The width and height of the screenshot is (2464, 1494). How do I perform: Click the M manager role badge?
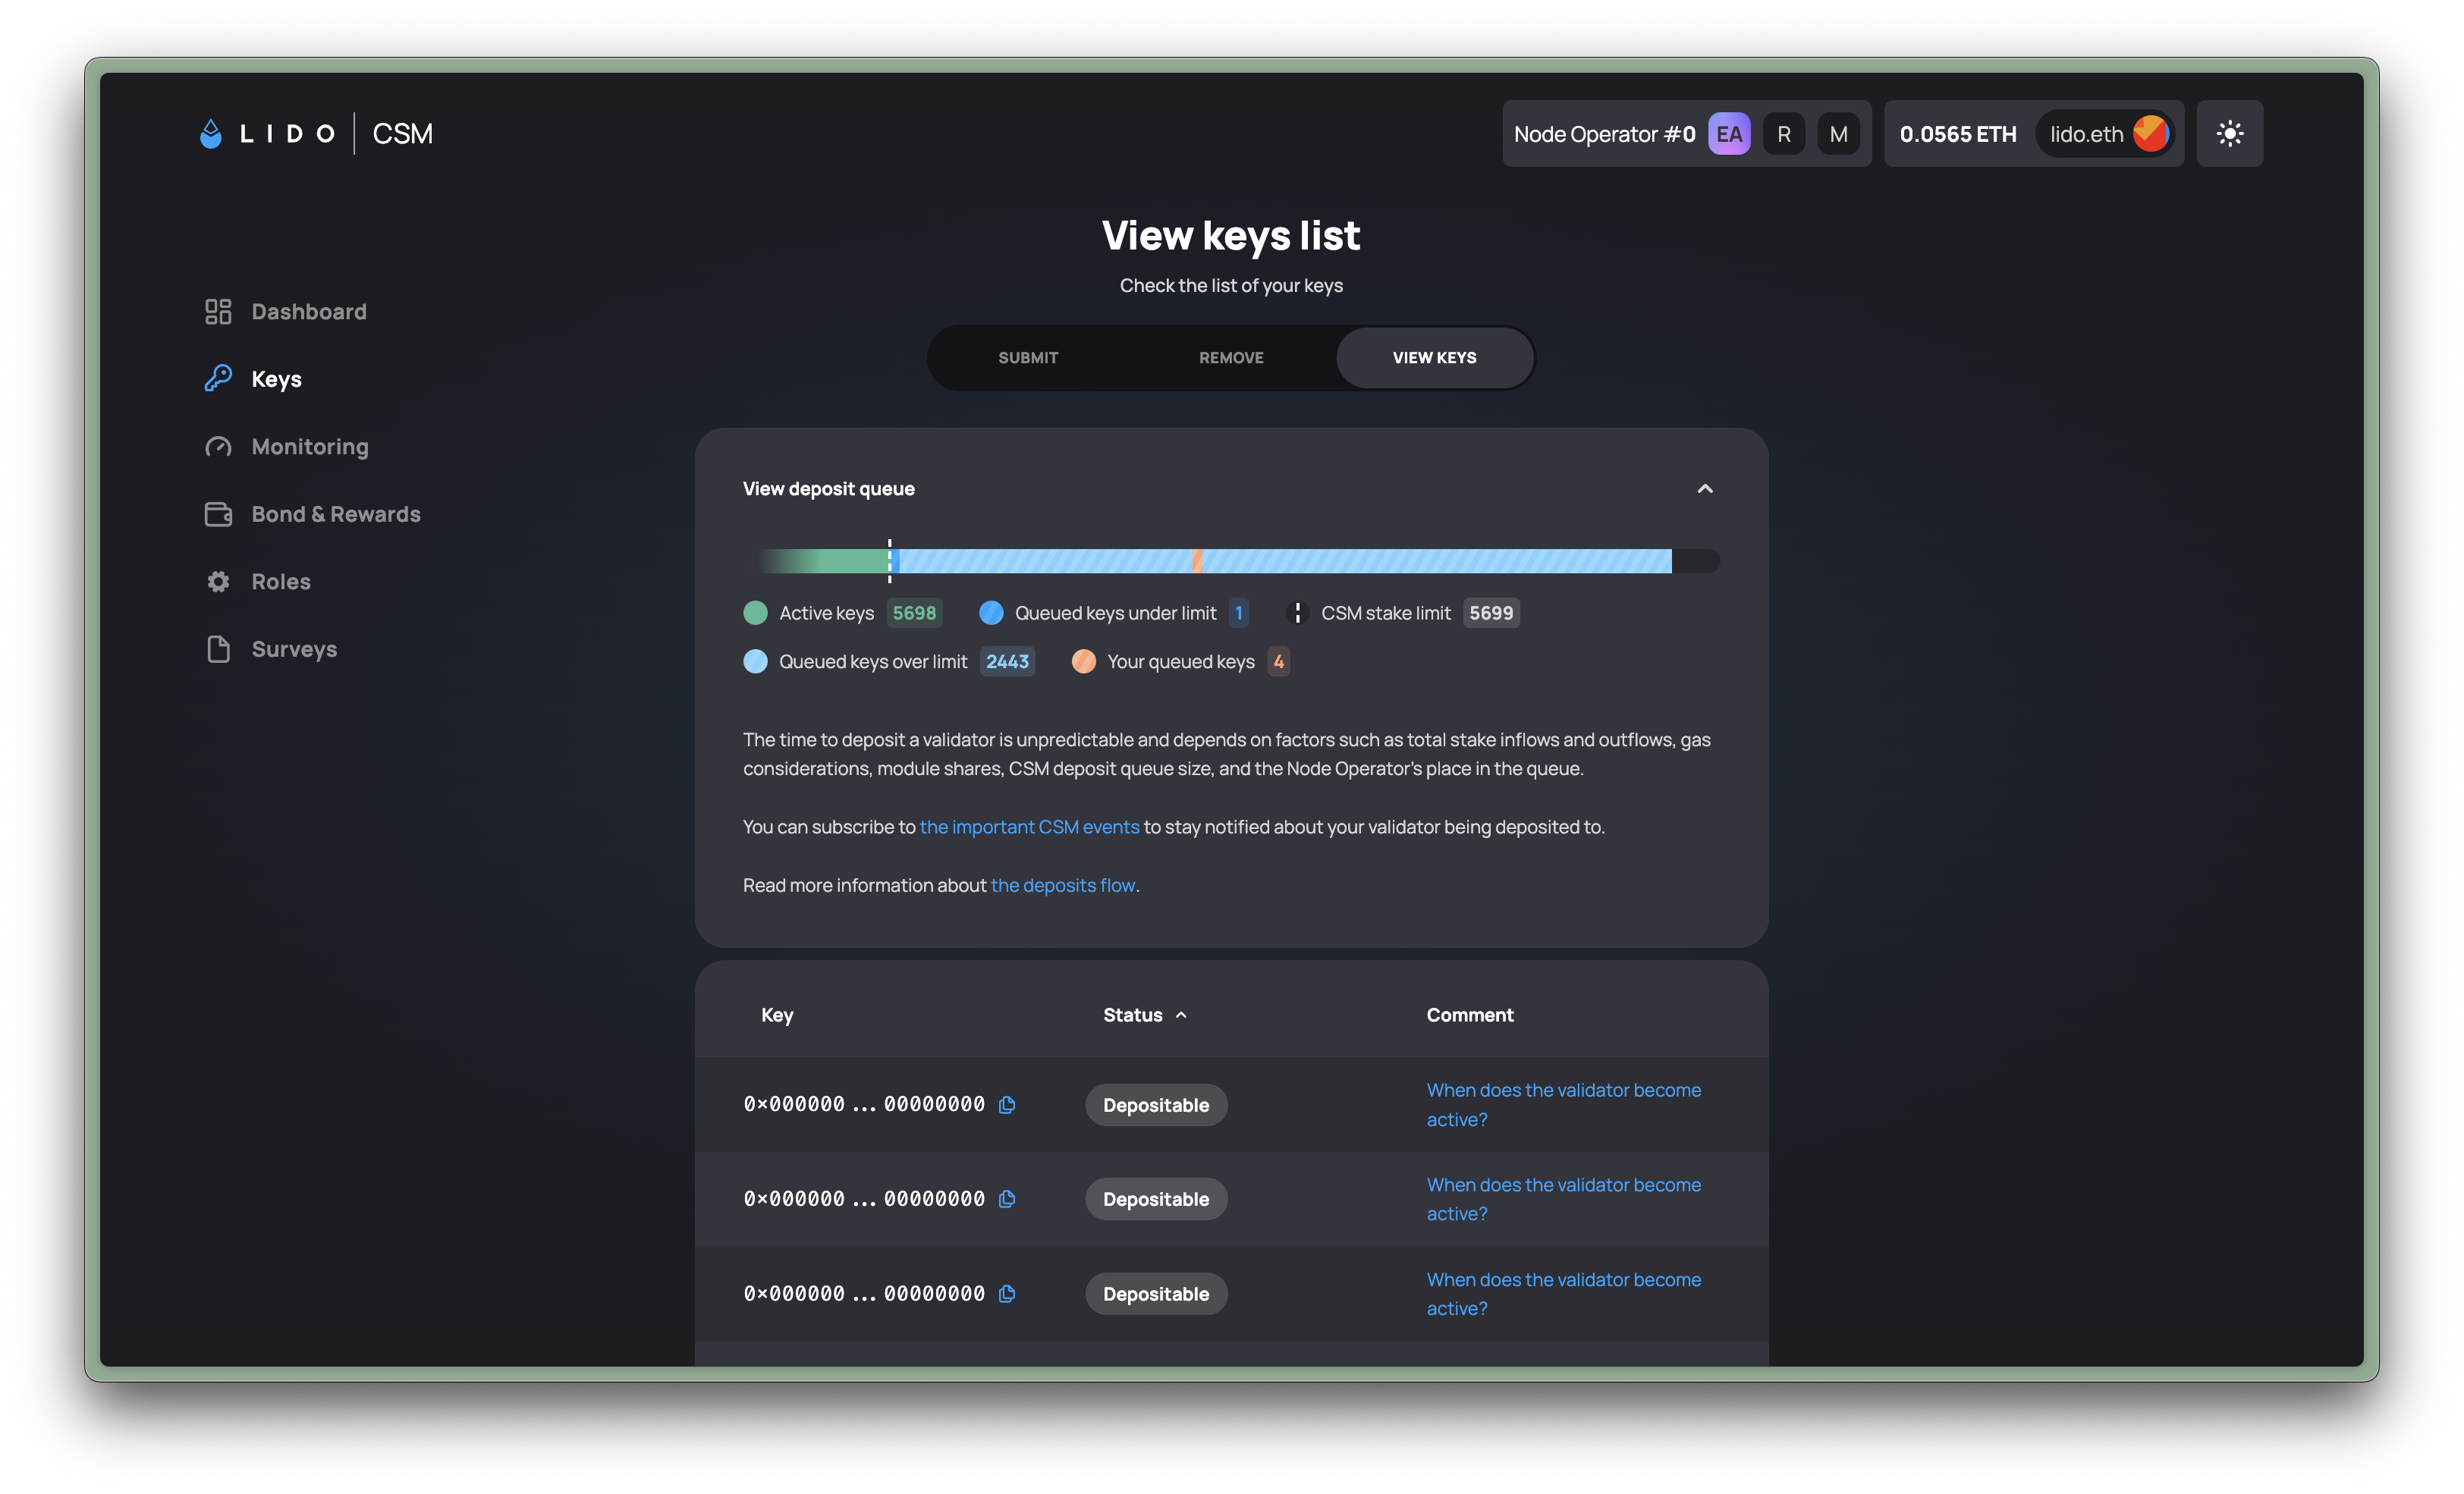click(x=1838, y=134)
